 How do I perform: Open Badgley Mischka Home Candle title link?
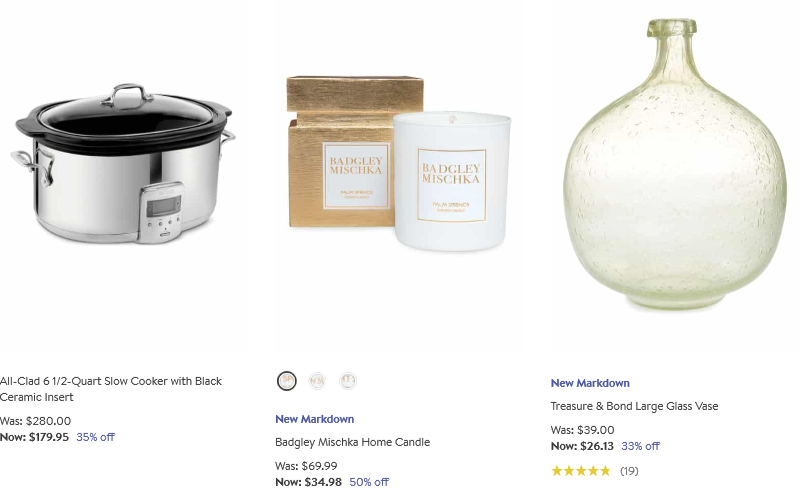(352, 442)
